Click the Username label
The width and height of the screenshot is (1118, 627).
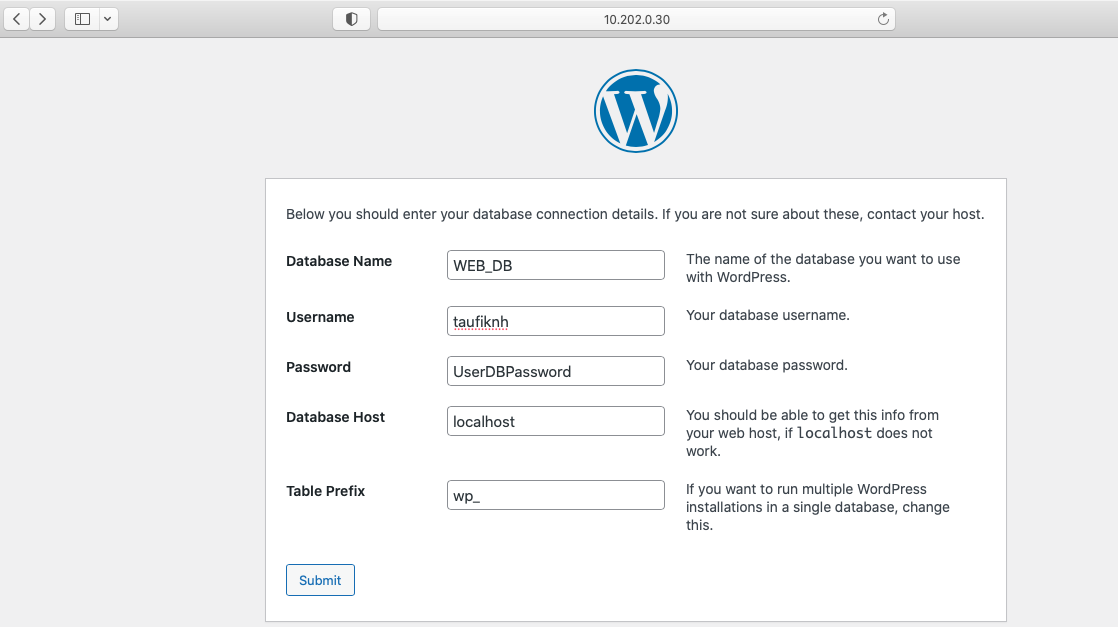click(320, 317)
